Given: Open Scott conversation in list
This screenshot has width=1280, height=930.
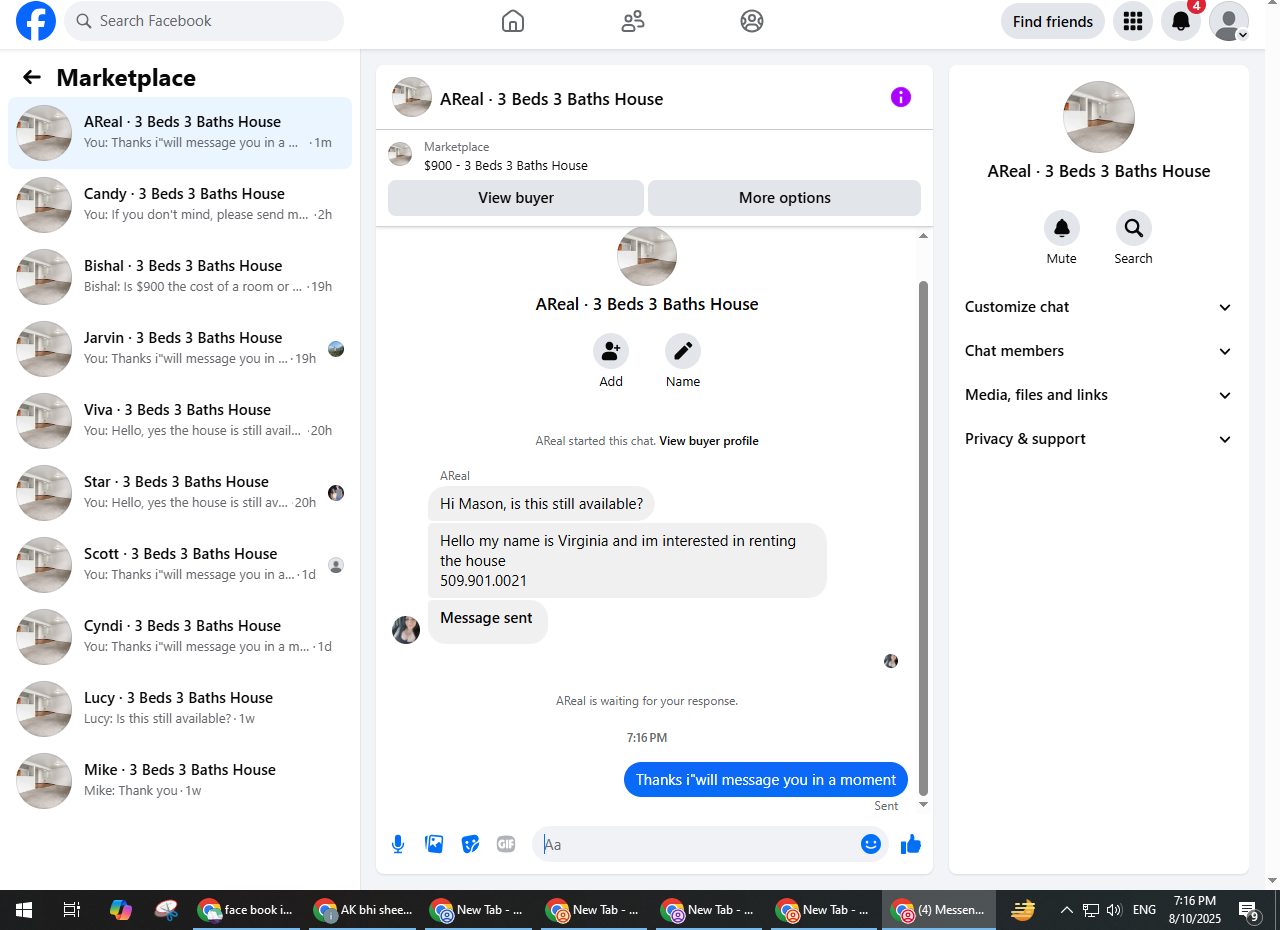Looking at the screenshot, I should pos(180,565).
